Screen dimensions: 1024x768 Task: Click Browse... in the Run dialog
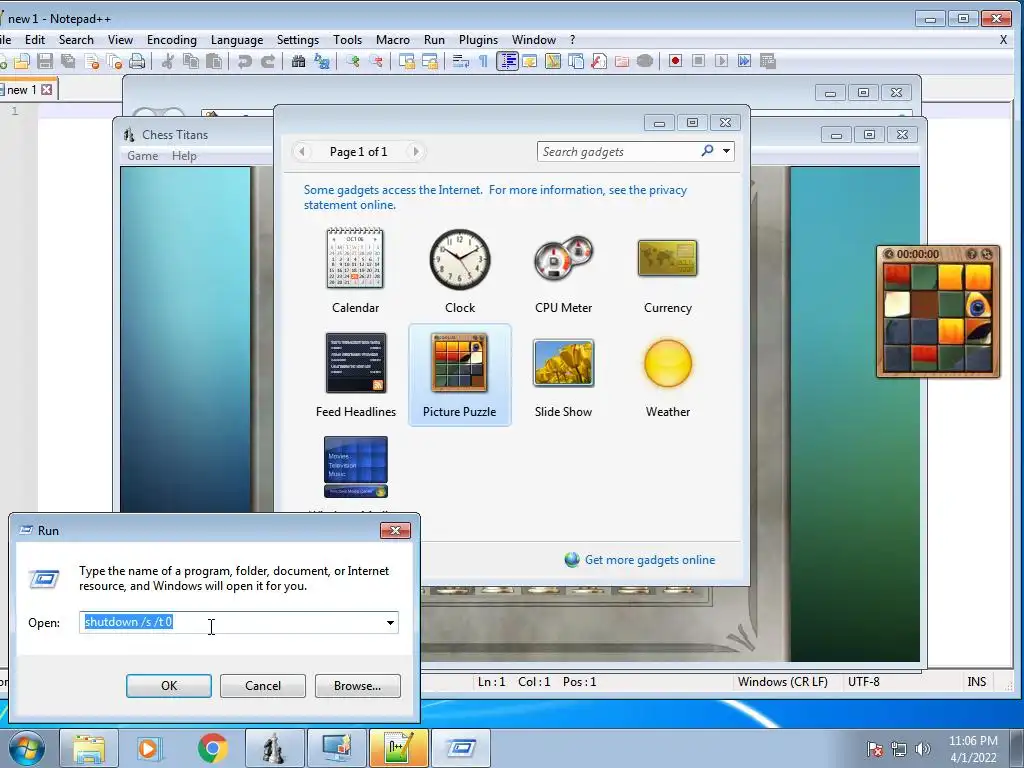tap(357, 686)
